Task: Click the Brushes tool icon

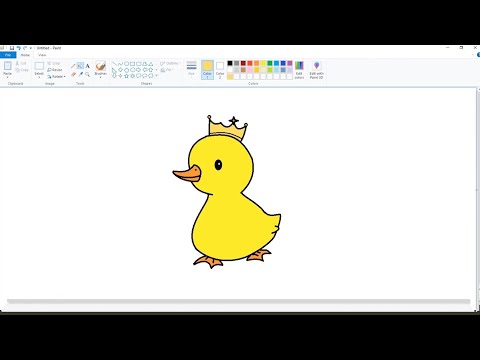Action: point(100,66)
